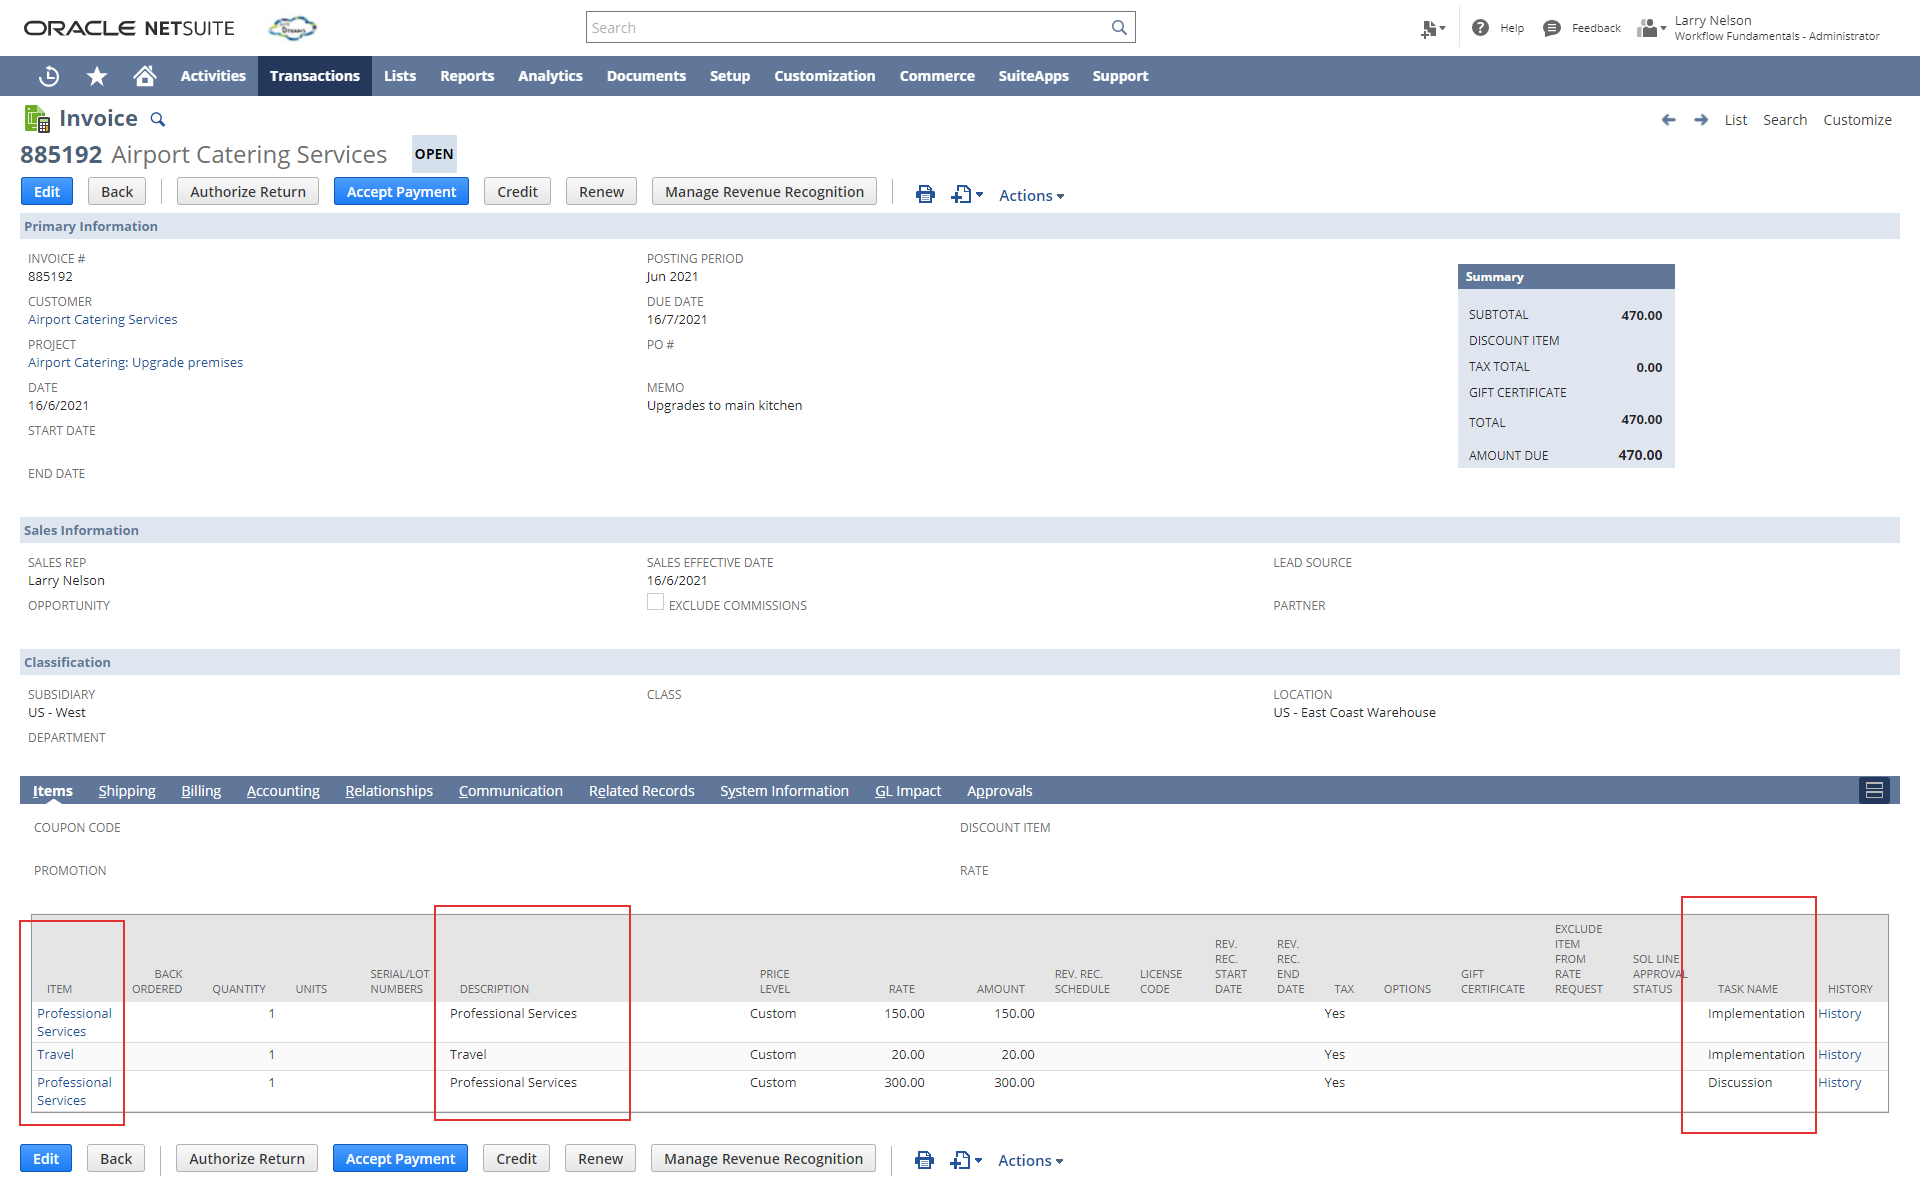Click the top Accept Payment button

point(401,192)
